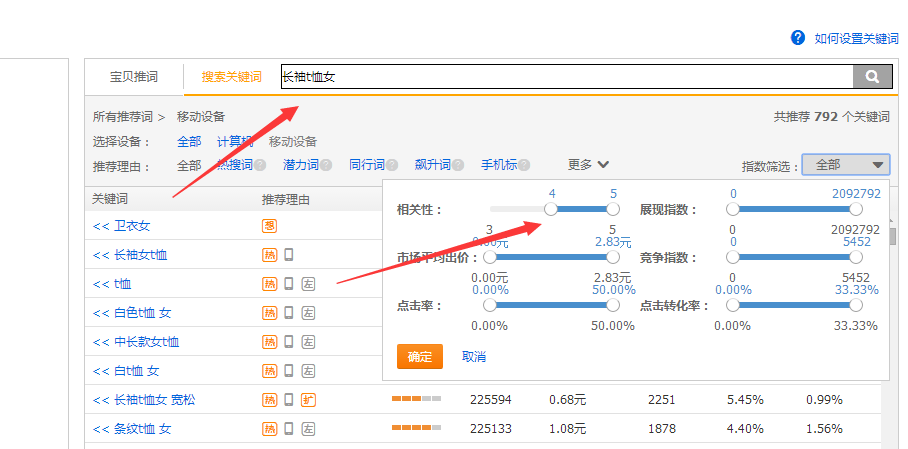Viewport: 908px width, 449px height.
Task: Click the search magnifier button
Action: coord(871,76)
